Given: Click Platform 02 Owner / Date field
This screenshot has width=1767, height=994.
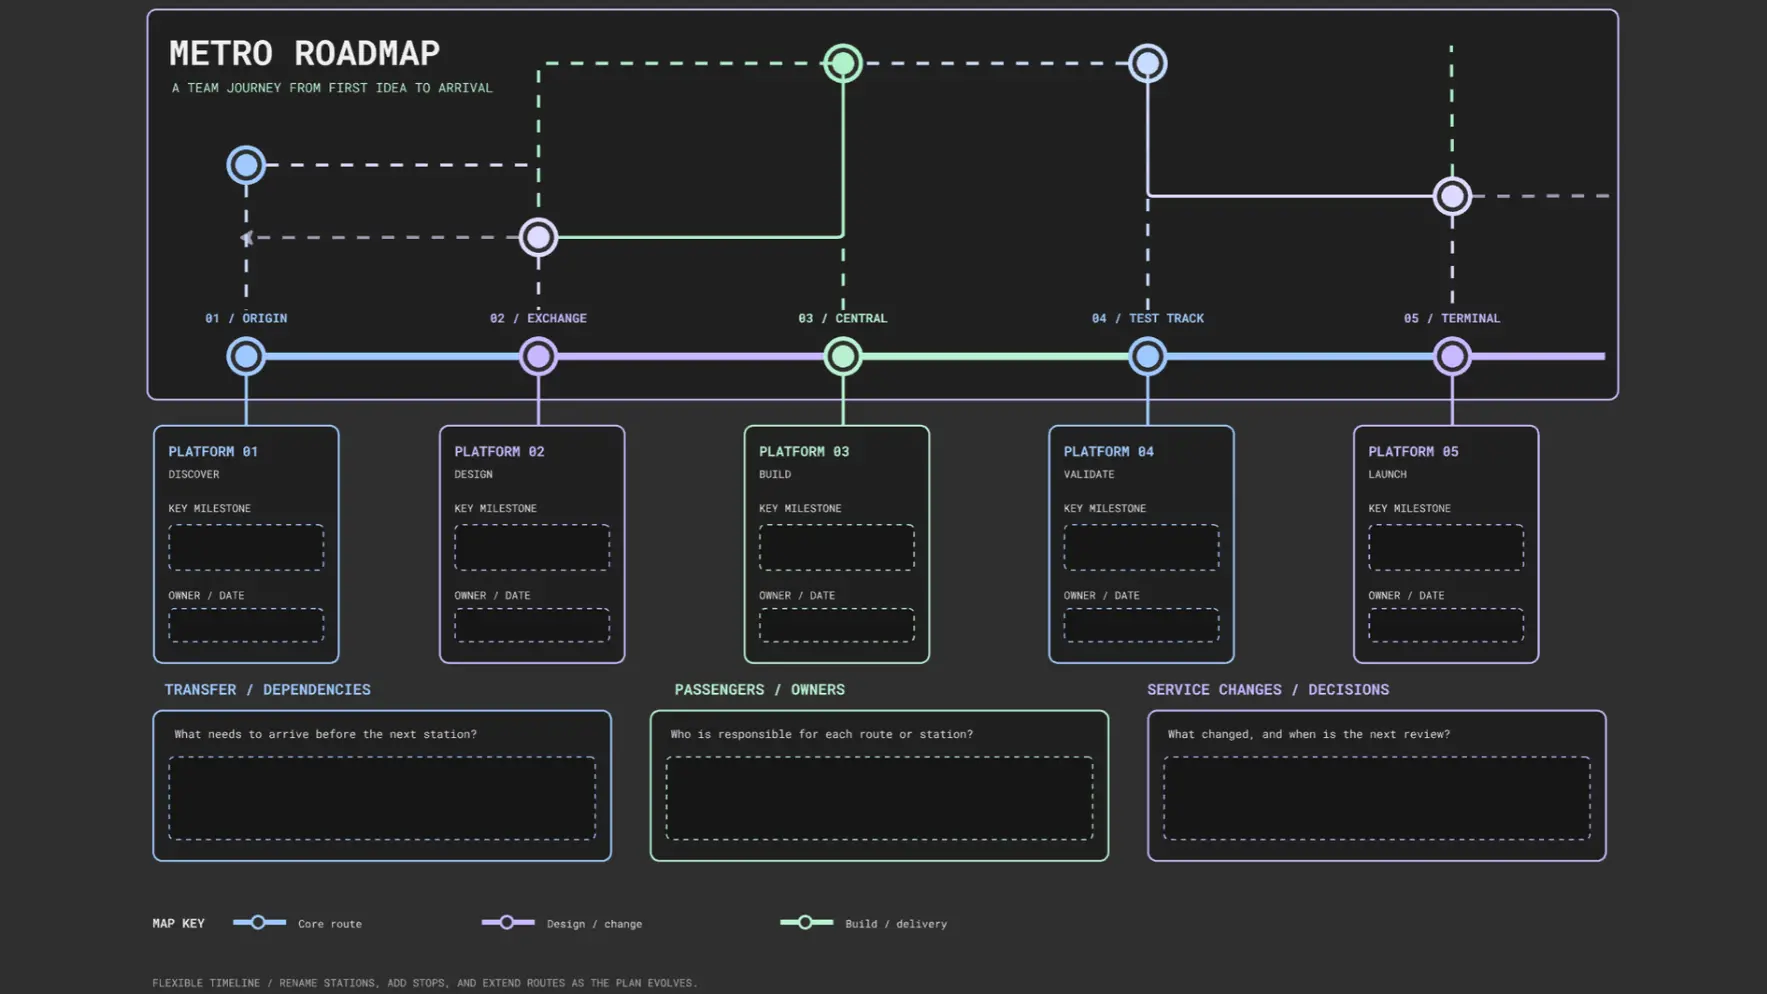Looking at the screenshot, I should (532, 625).
